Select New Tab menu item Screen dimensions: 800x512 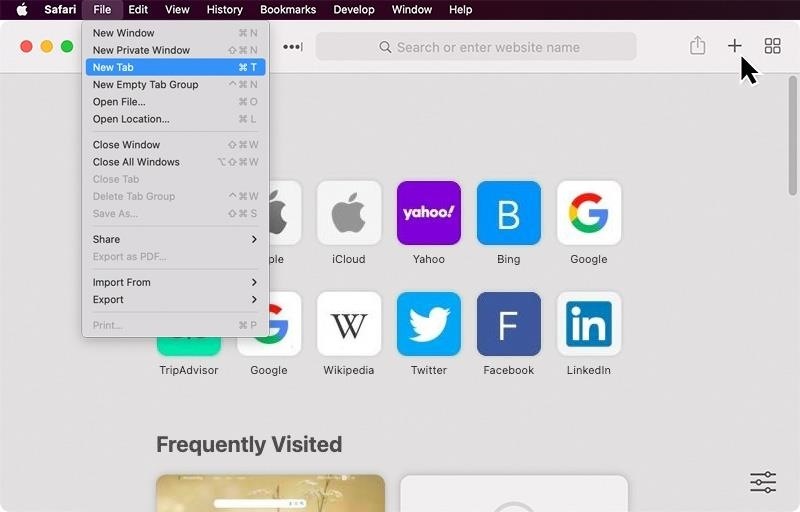click(174, 67)
